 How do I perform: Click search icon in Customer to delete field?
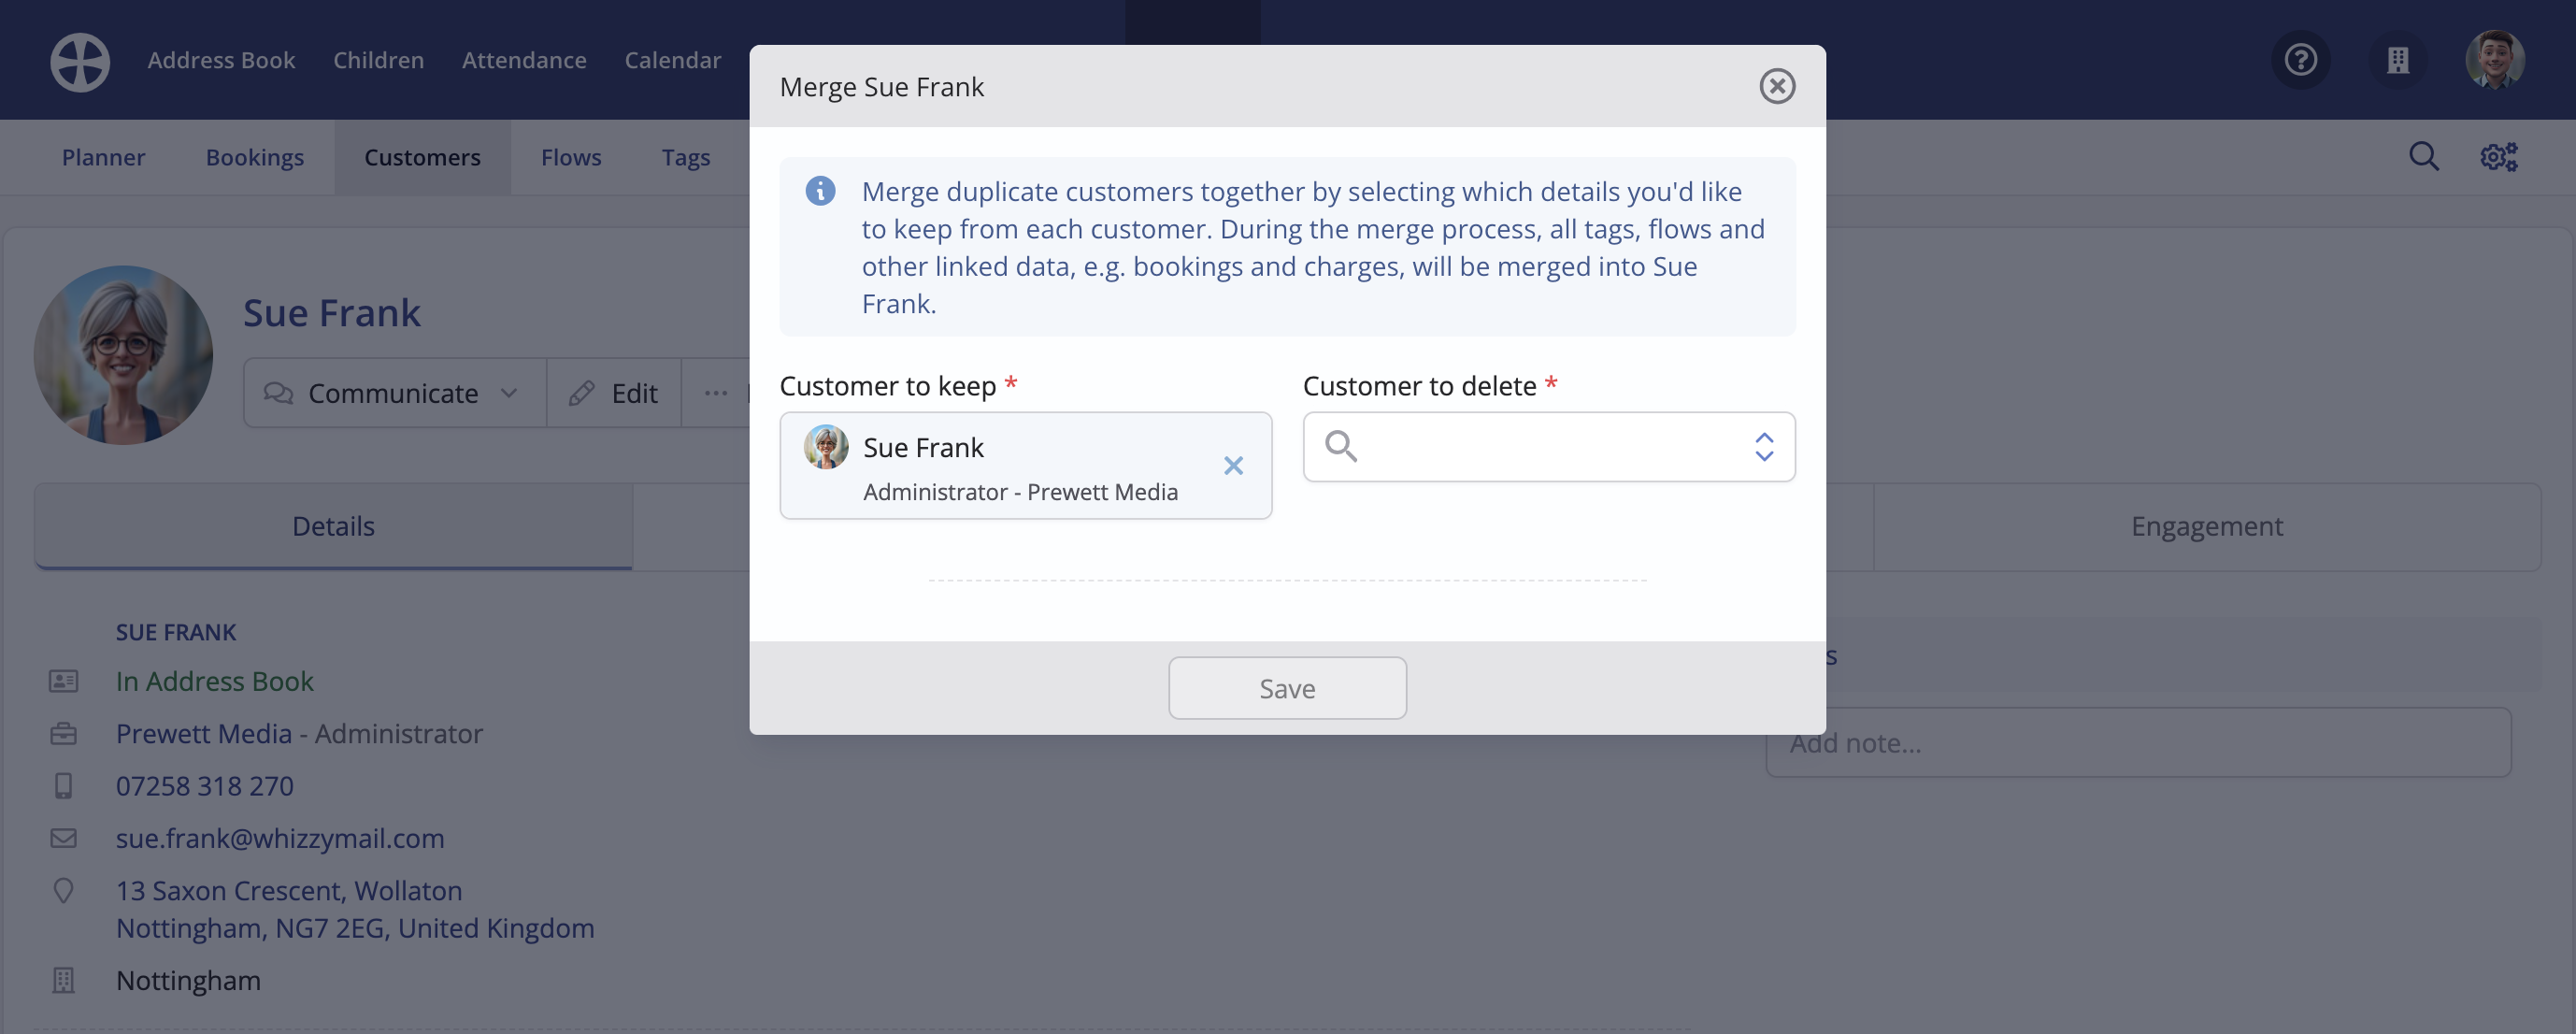pyautogui.click(x=1340, y=446)
